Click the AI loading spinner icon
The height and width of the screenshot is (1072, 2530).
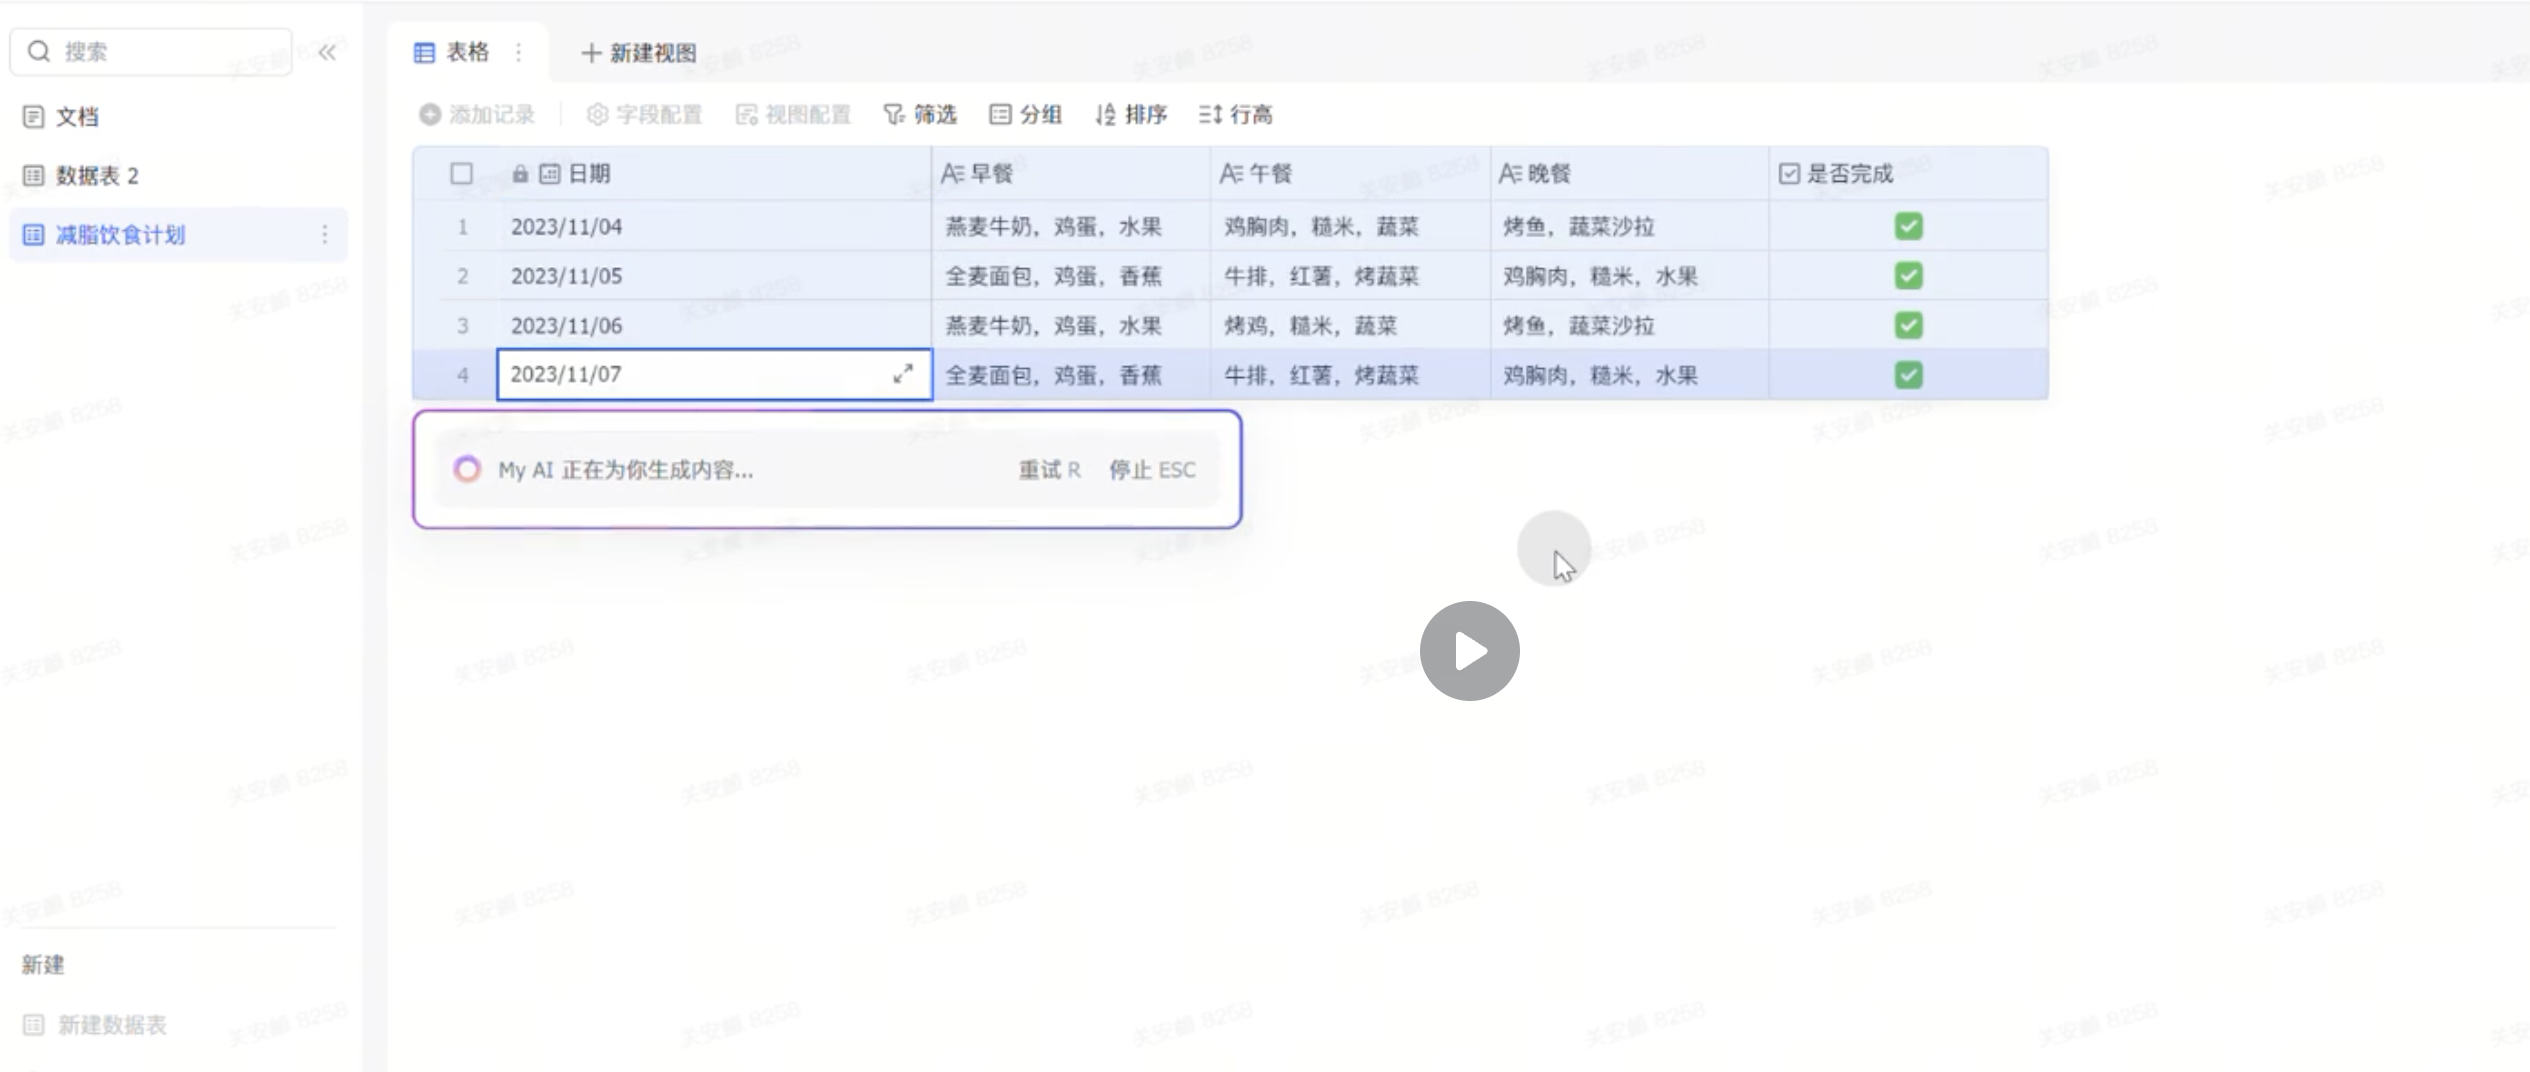pyautogui.click(x=467, y=469)
